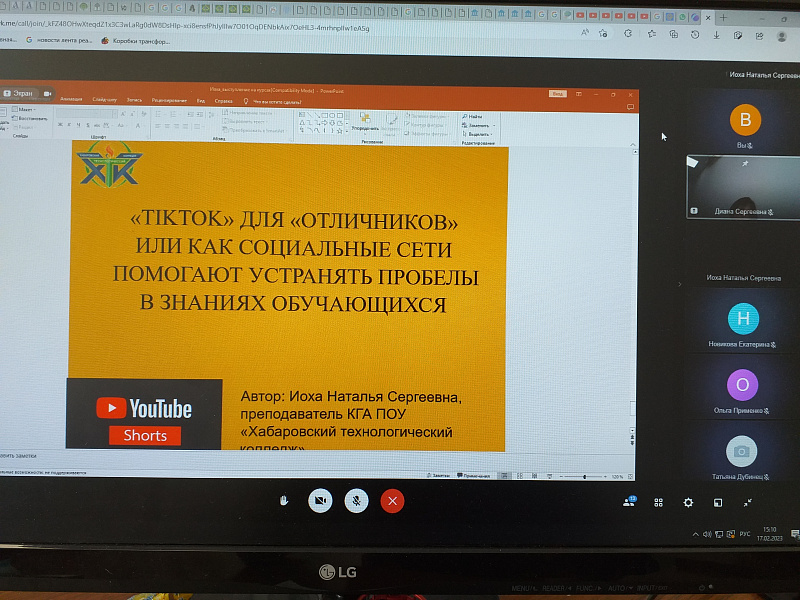
Task: Open the browser Share icon
Action: tap(759, 36)
